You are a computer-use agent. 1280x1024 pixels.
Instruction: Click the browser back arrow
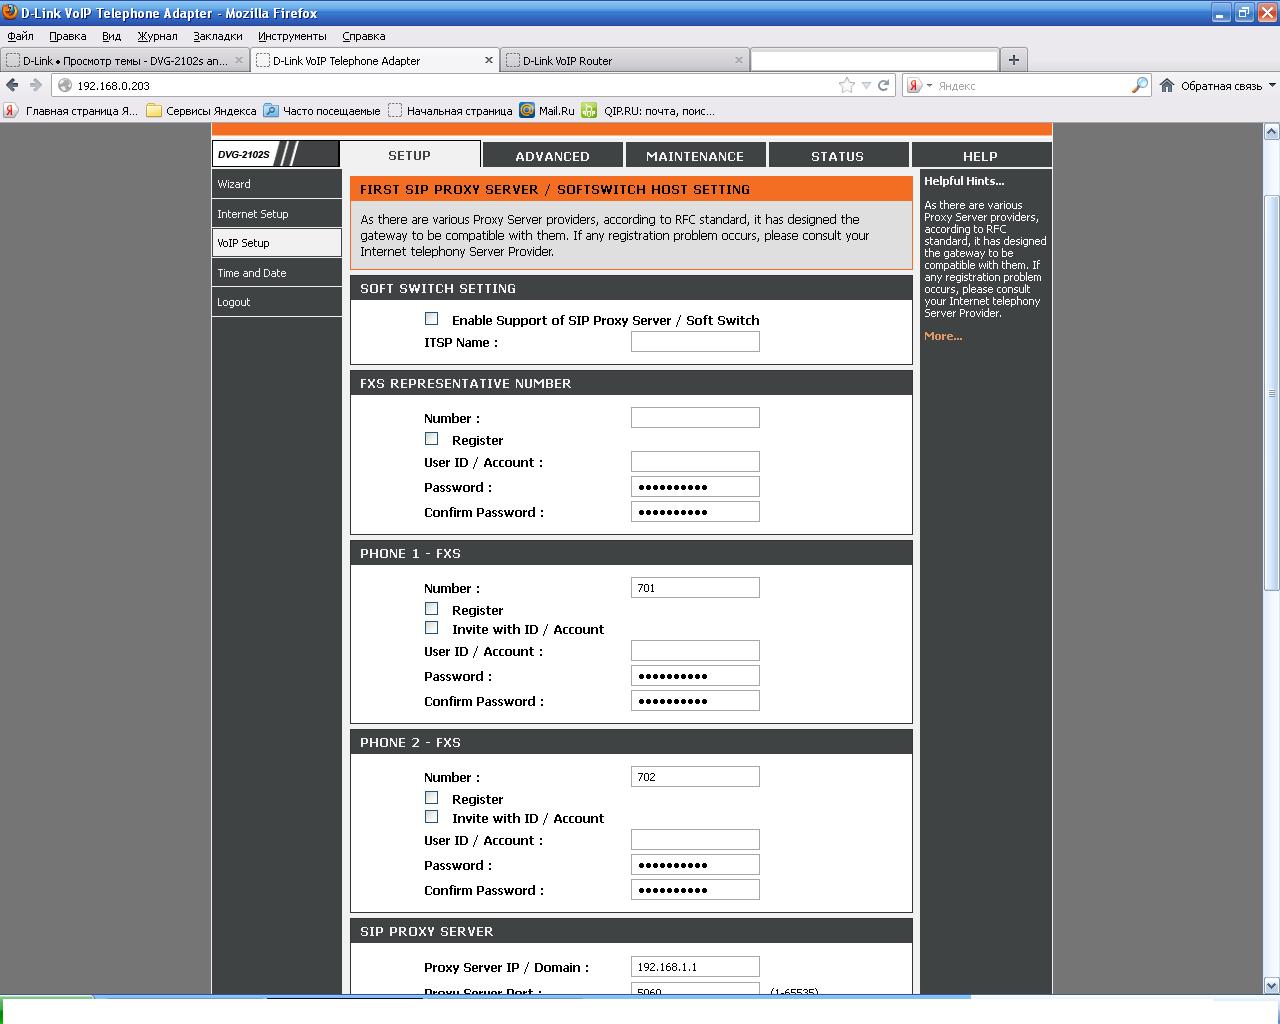click(x=13, y=86)
